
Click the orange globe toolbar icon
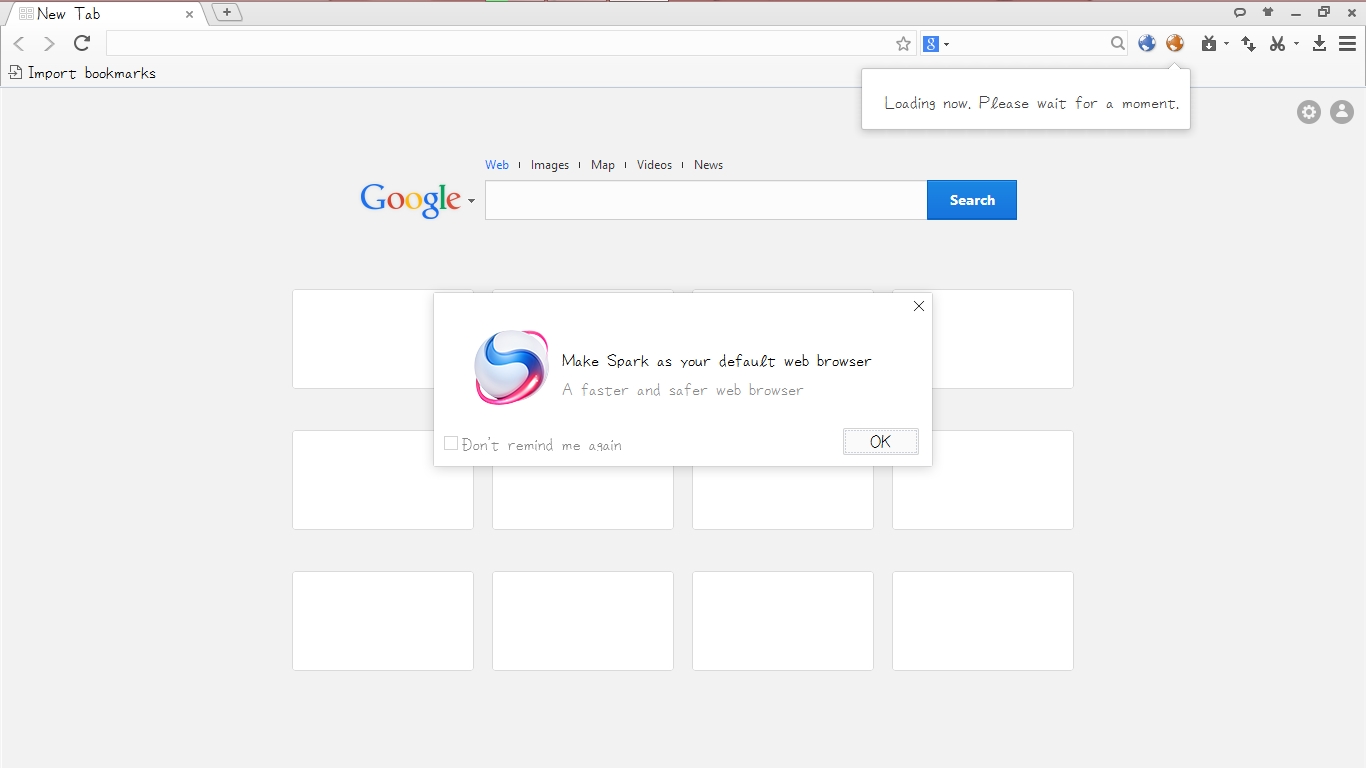pos(1175,43)
